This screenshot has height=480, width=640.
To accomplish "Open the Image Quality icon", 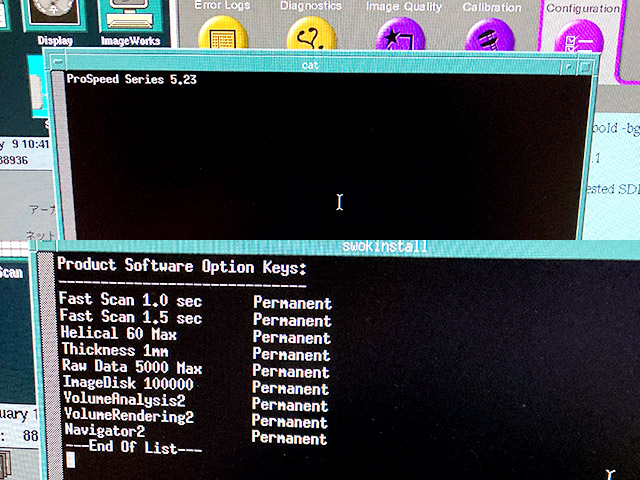I will click(400, 35).
